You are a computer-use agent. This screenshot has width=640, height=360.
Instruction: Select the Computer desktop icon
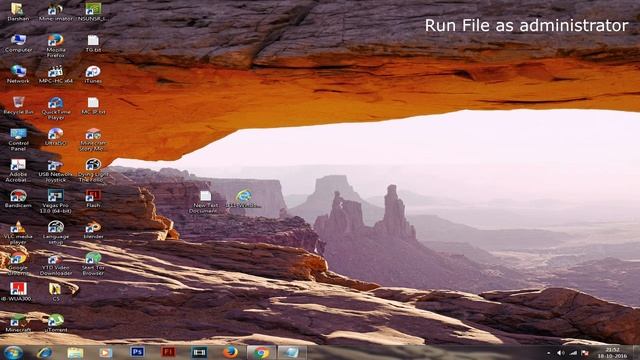pos(18,43)
